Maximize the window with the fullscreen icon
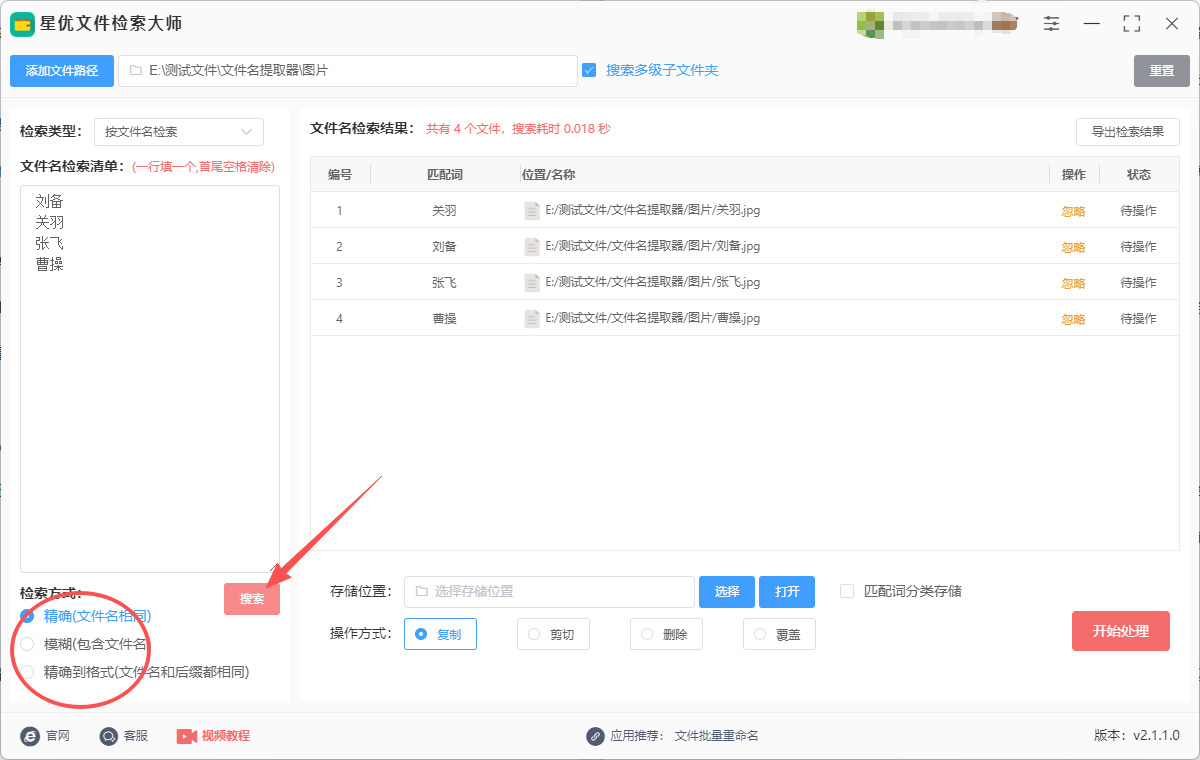 (x=1132, y=23)
